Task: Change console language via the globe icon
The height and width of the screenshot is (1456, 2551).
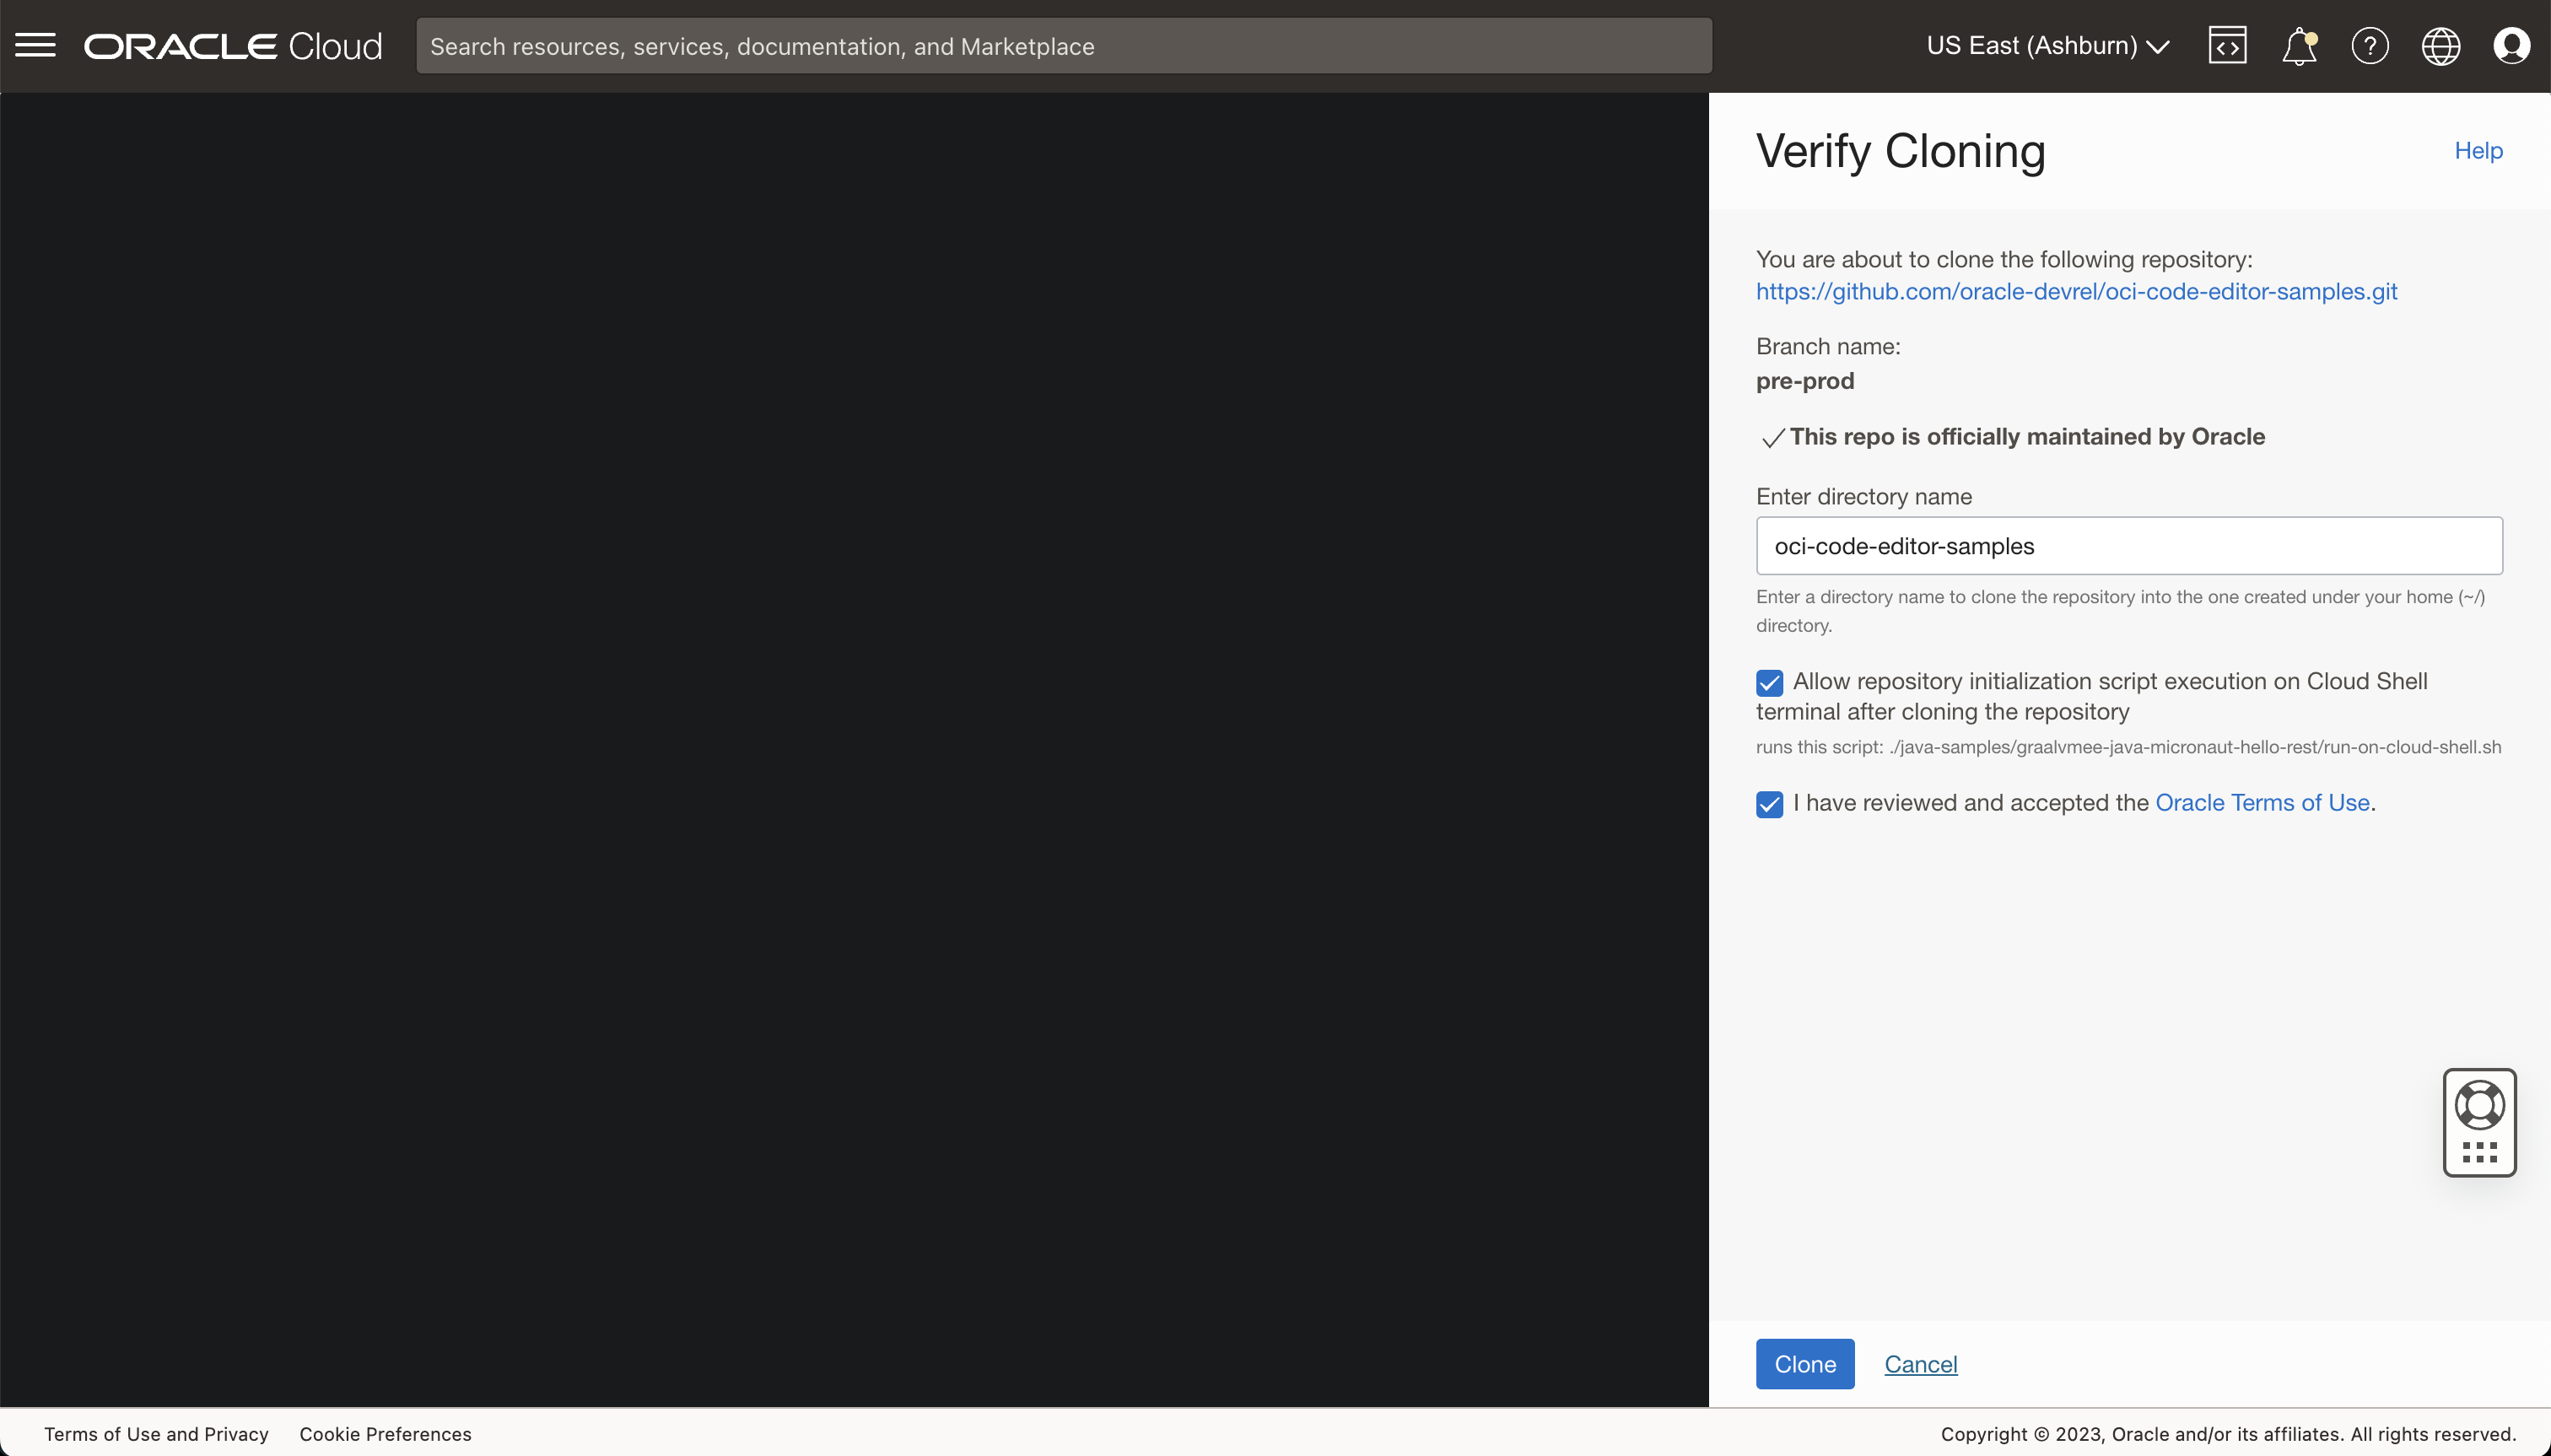Action: coord(2441,44)
